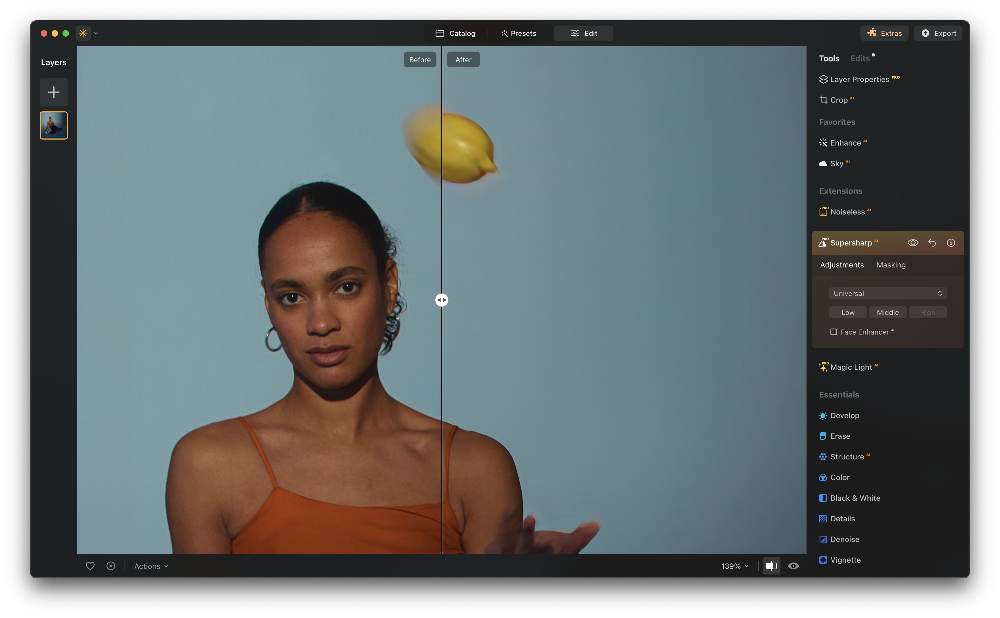
Task: Open the Crop tool
Action: point(838,100)
